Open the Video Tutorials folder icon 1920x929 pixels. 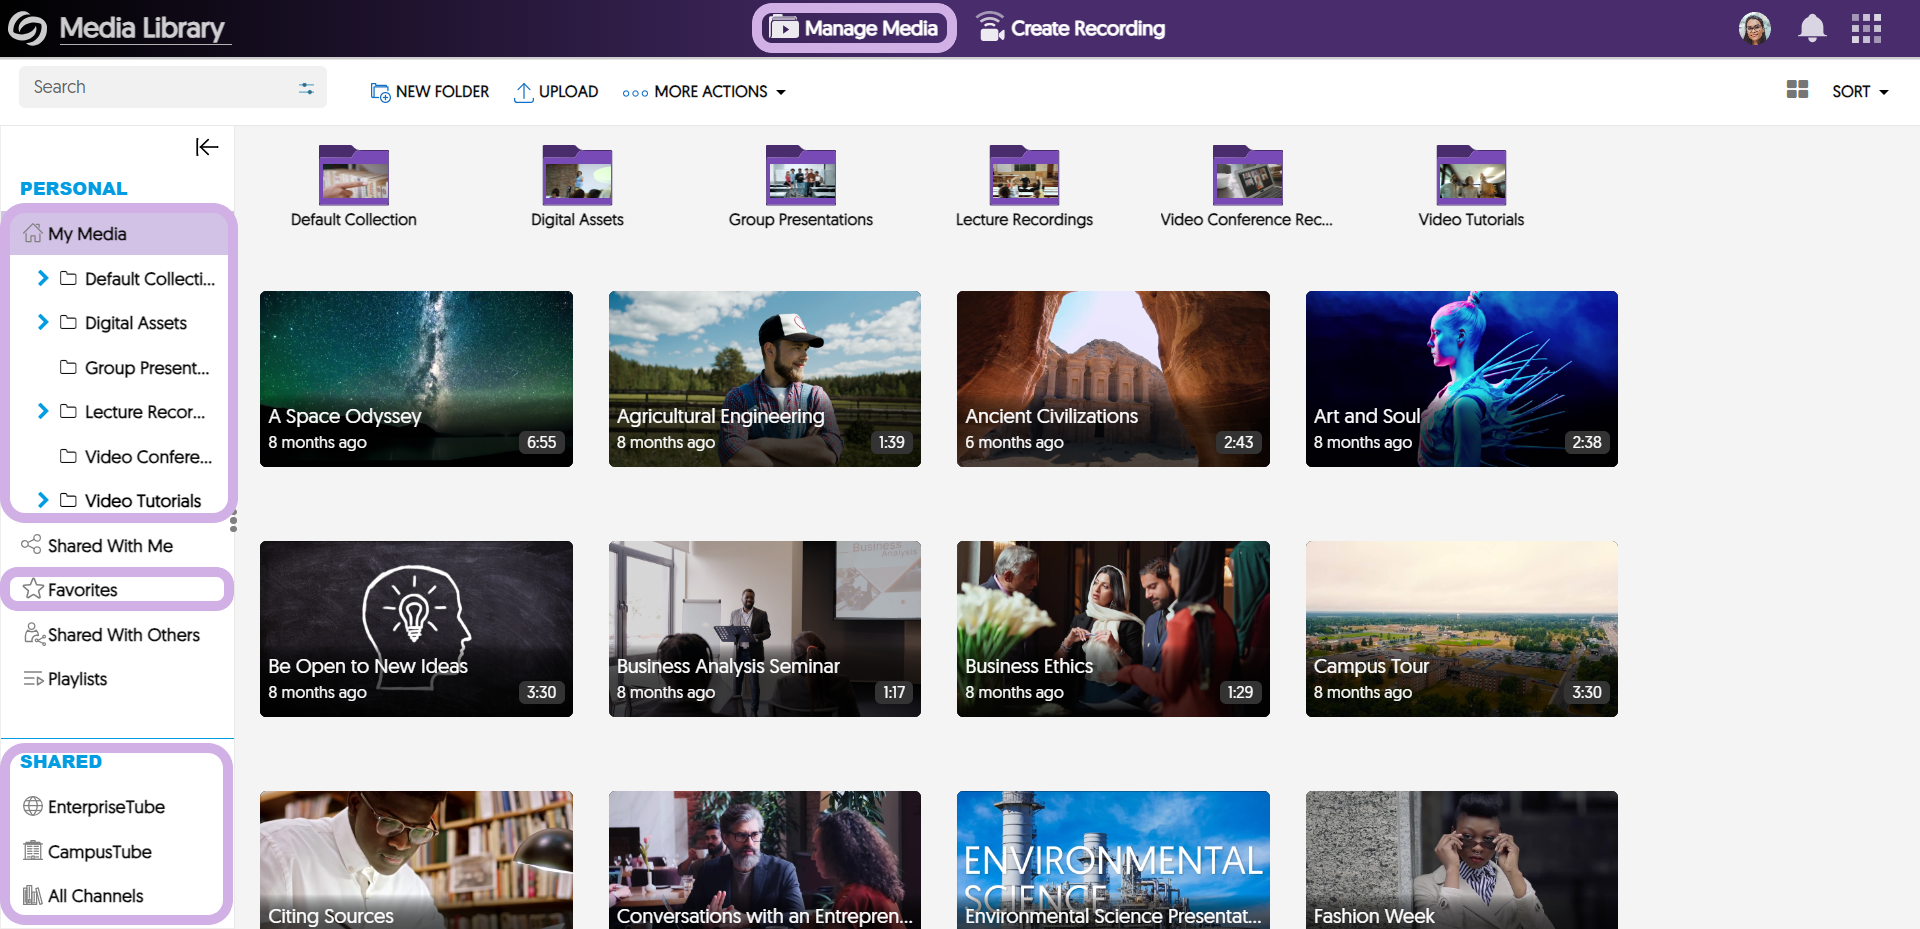tap(1471, 176)
